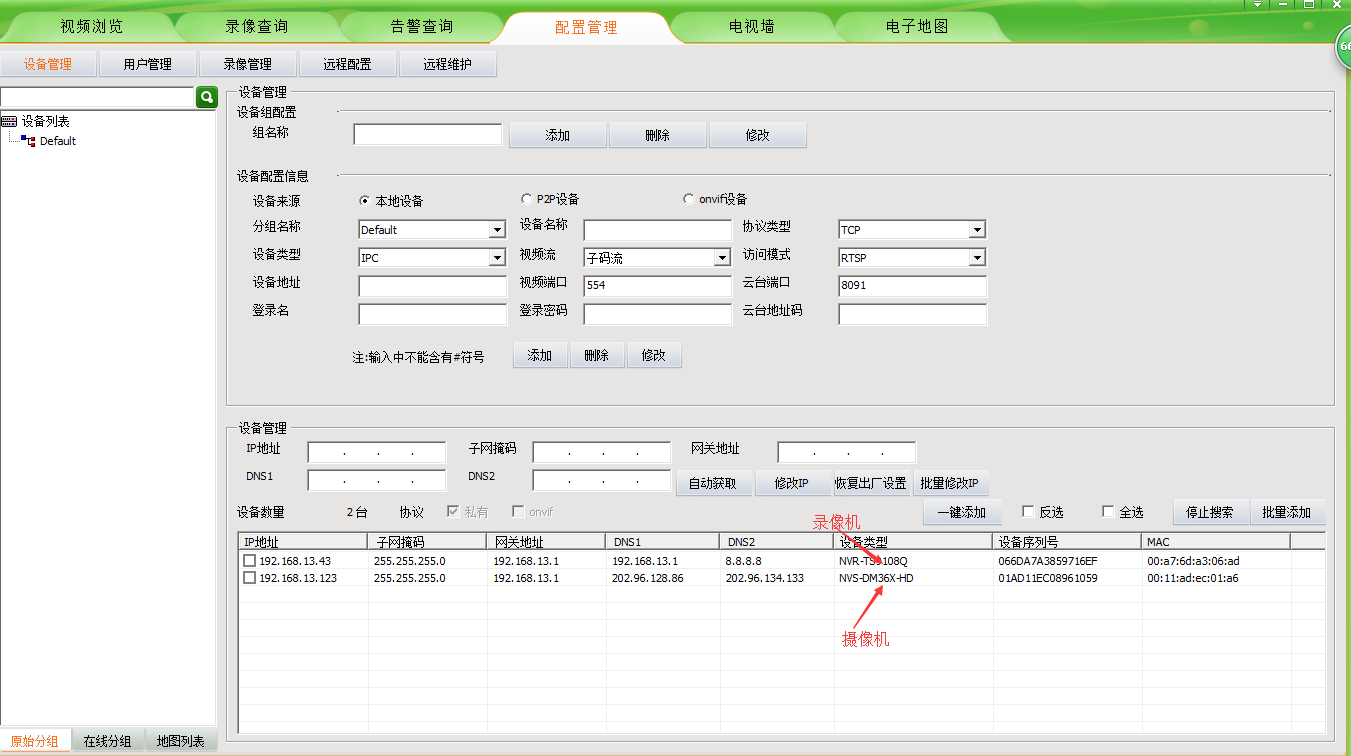Open the 用户管理 sub-tab

148,64
